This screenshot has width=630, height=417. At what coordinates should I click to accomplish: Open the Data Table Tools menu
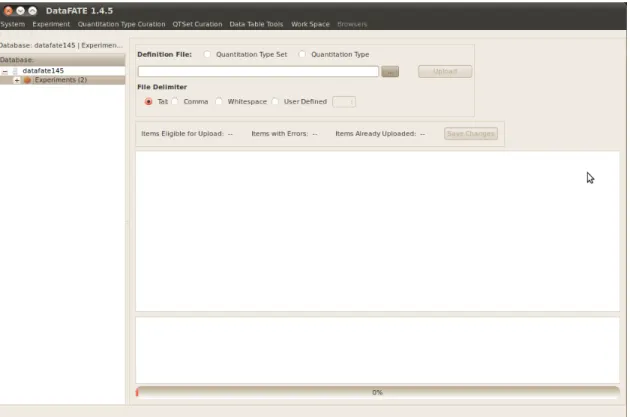click(256, 24)
